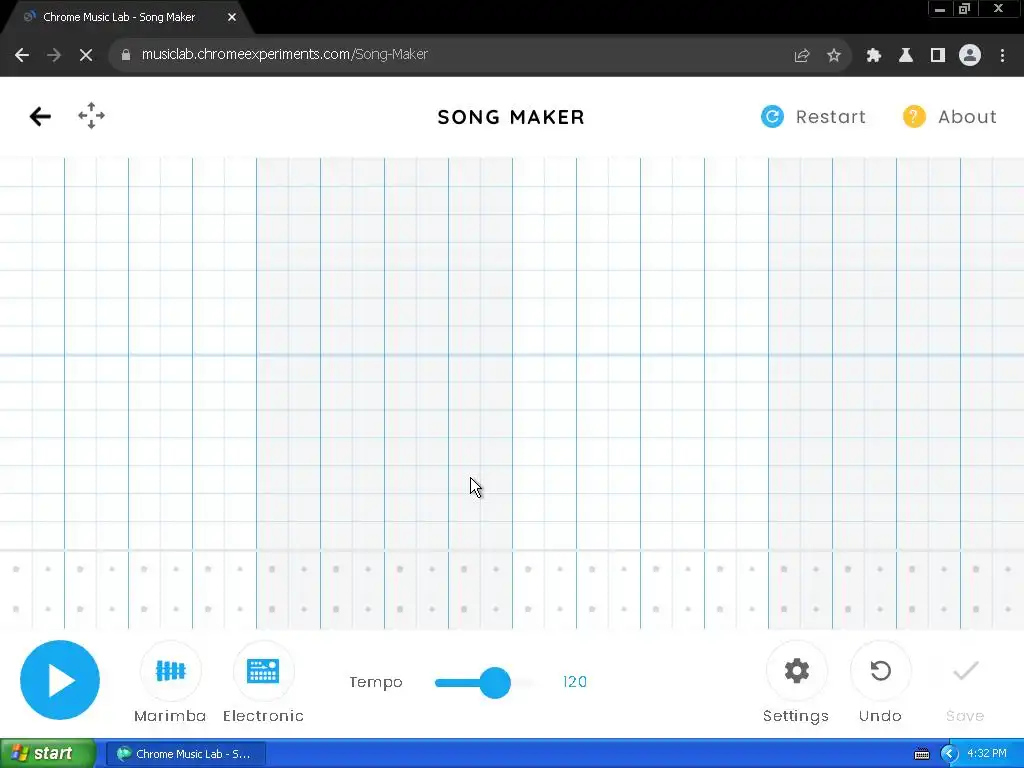Open the Chrome extensions puzzle icon
This screenshot has height=768, width=1024.
tap(874, 56)
